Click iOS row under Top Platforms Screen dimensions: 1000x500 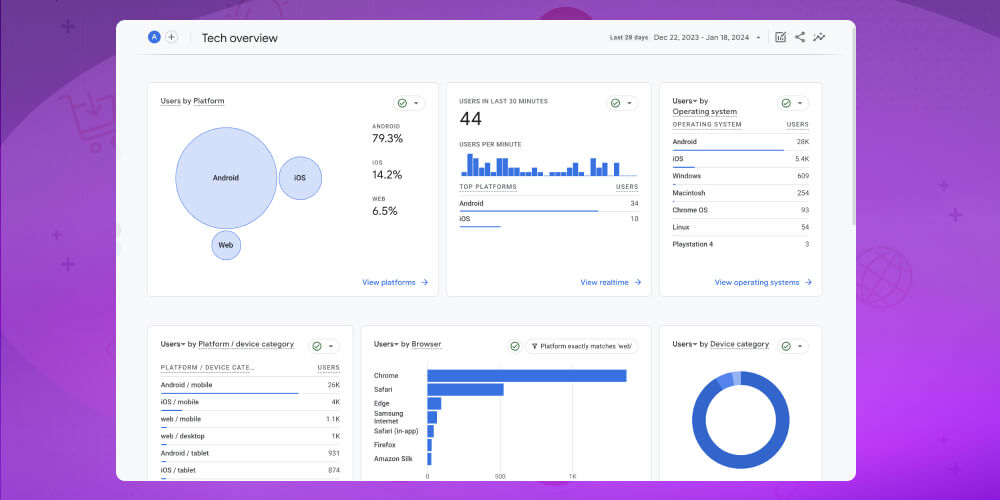click(548, 219)
